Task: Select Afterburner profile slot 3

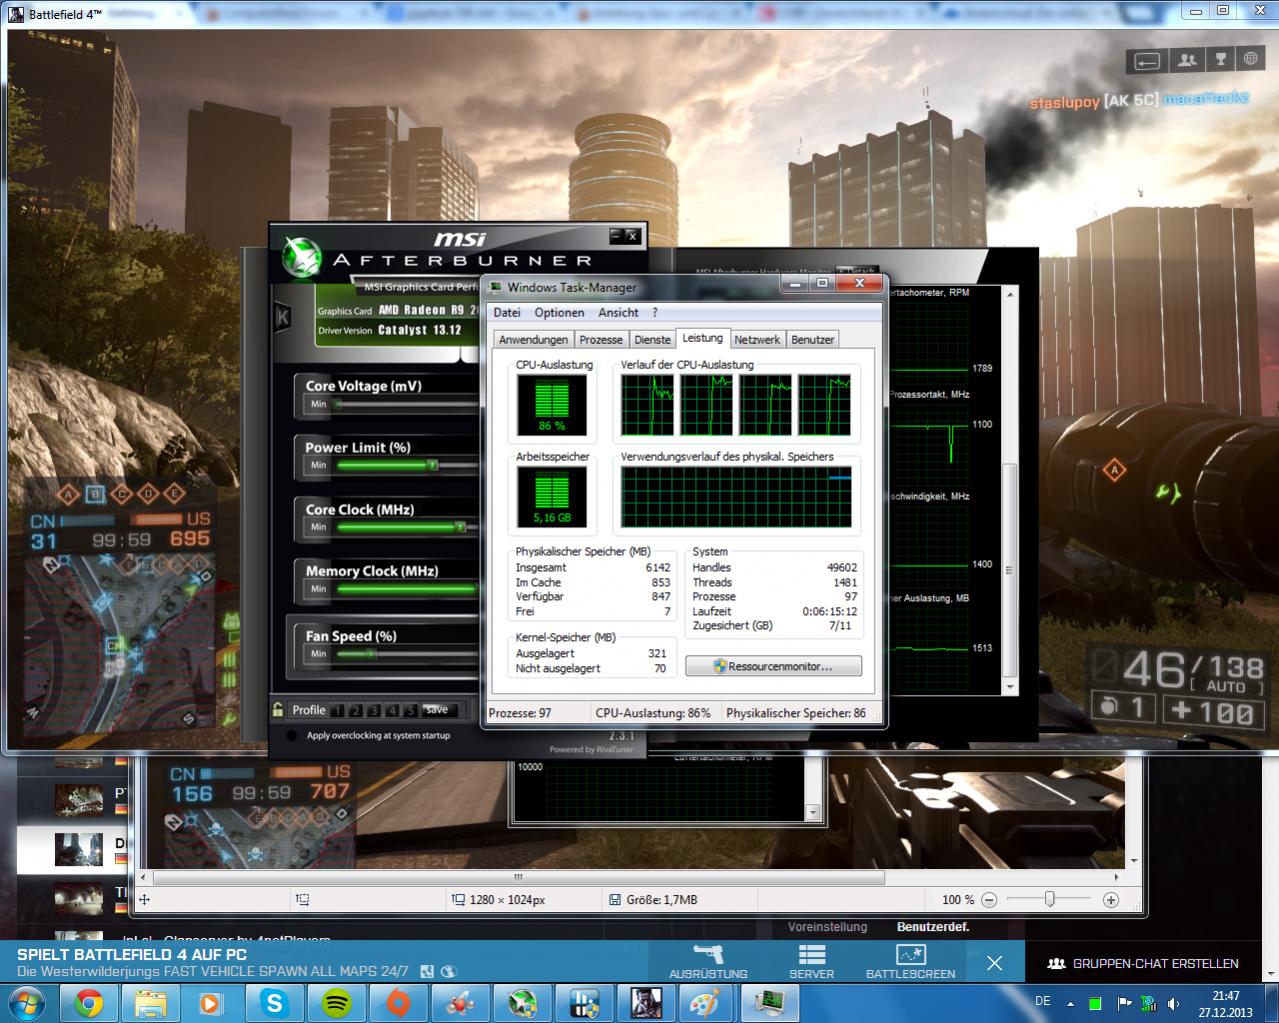Action: 373,711
